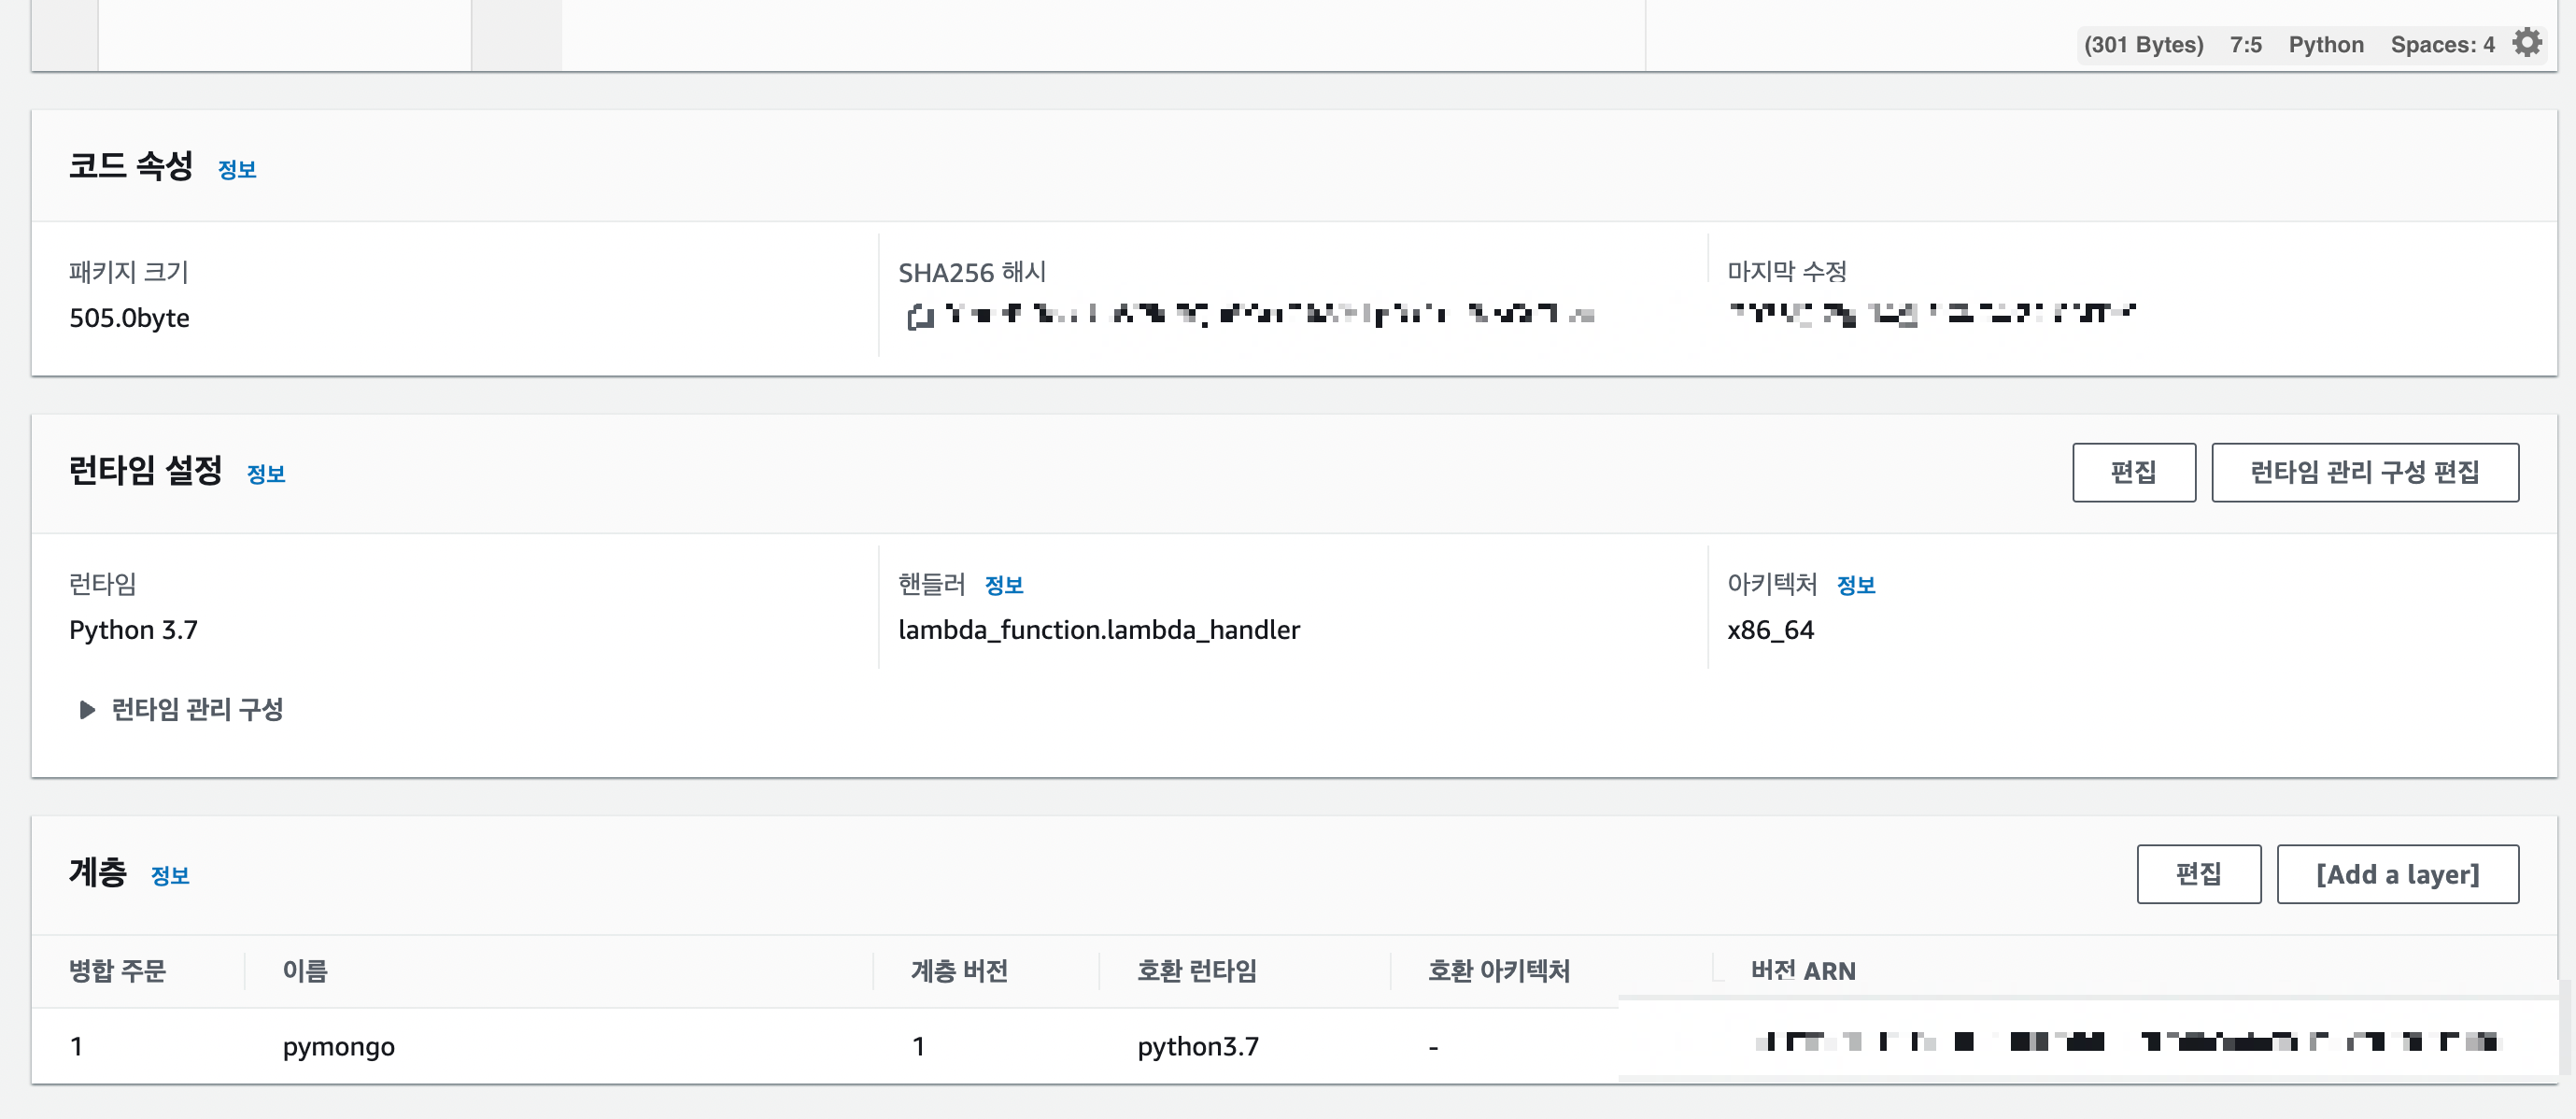Open 정보 link beside 핸들러
Viewport: 2576px width, 1119px height.
(1003, 585)
